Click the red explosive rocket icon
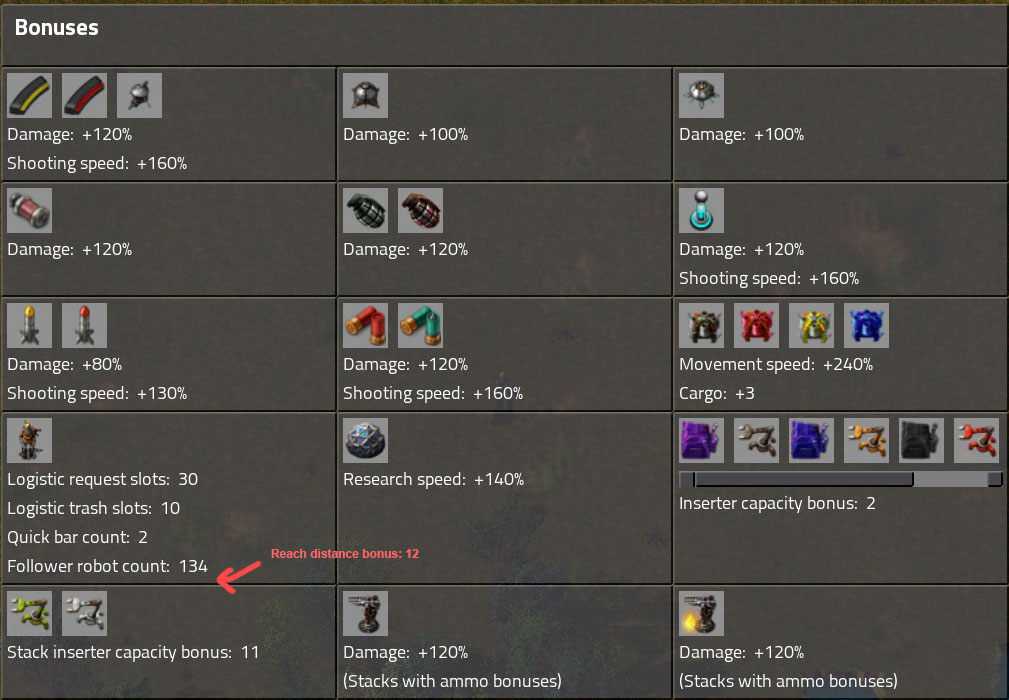The height and width of the screenshot is (700, 1009). (84, 326)
